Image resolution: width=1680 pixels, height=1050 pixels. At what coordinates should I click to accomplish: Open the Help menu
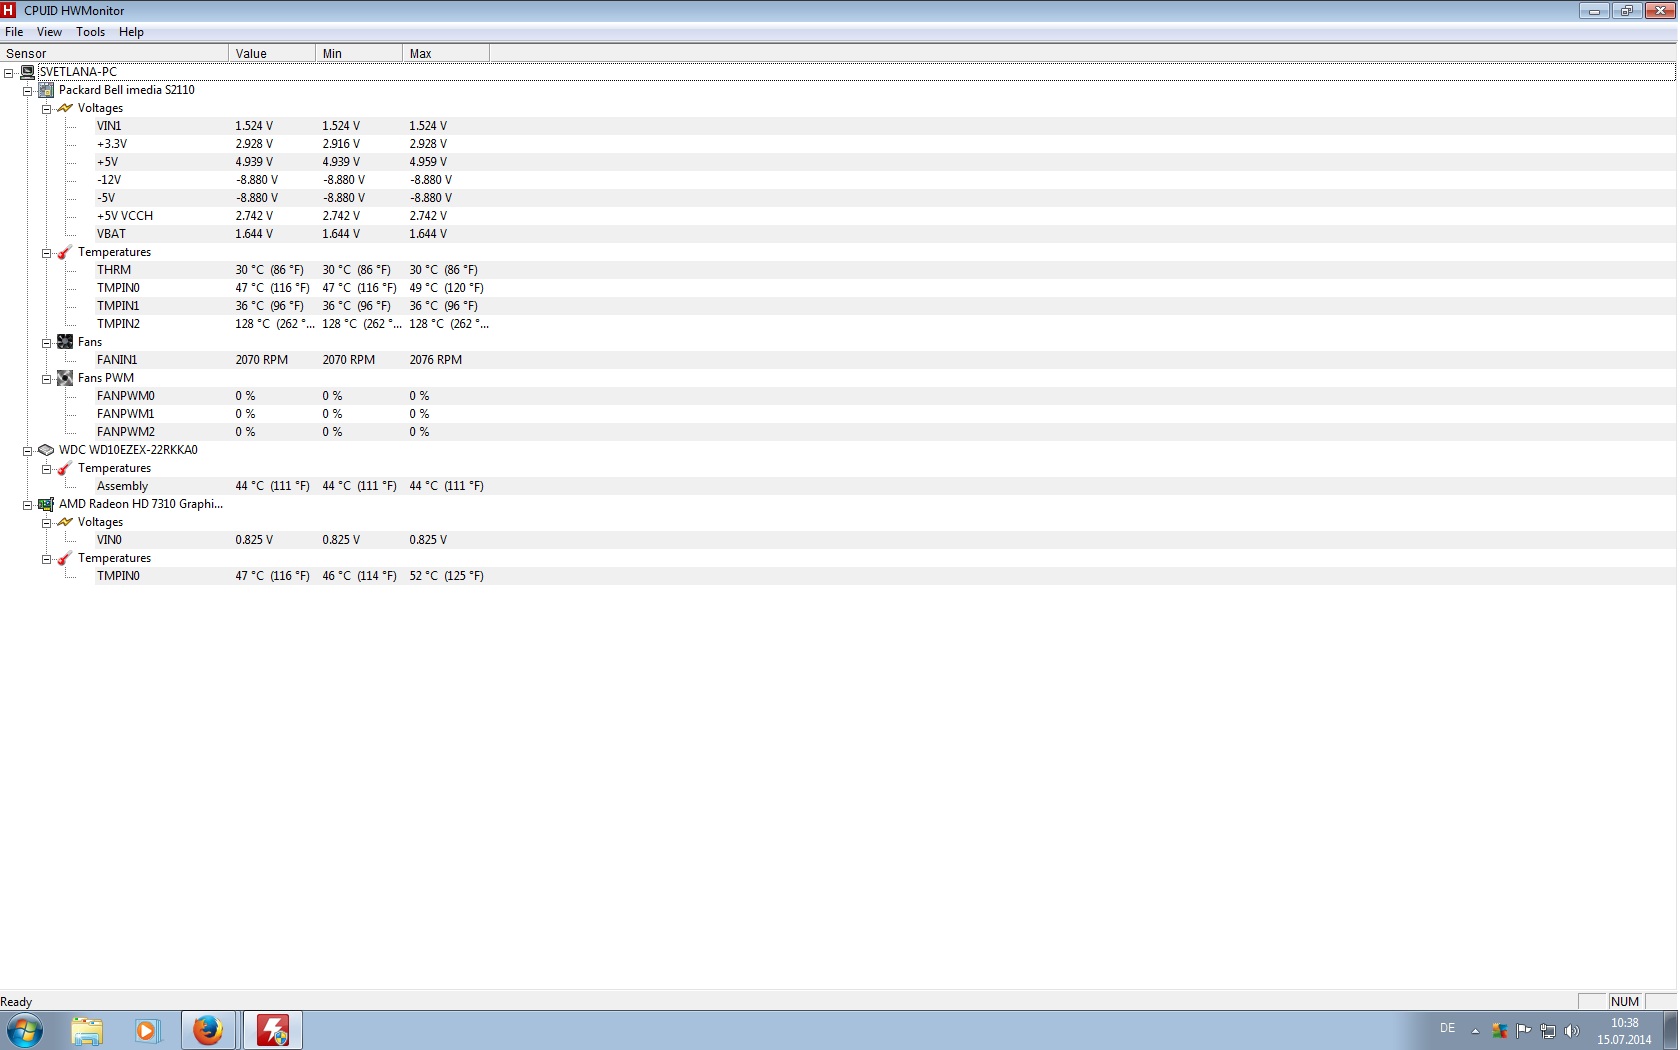pyautogui.click(x=131, y=32)
